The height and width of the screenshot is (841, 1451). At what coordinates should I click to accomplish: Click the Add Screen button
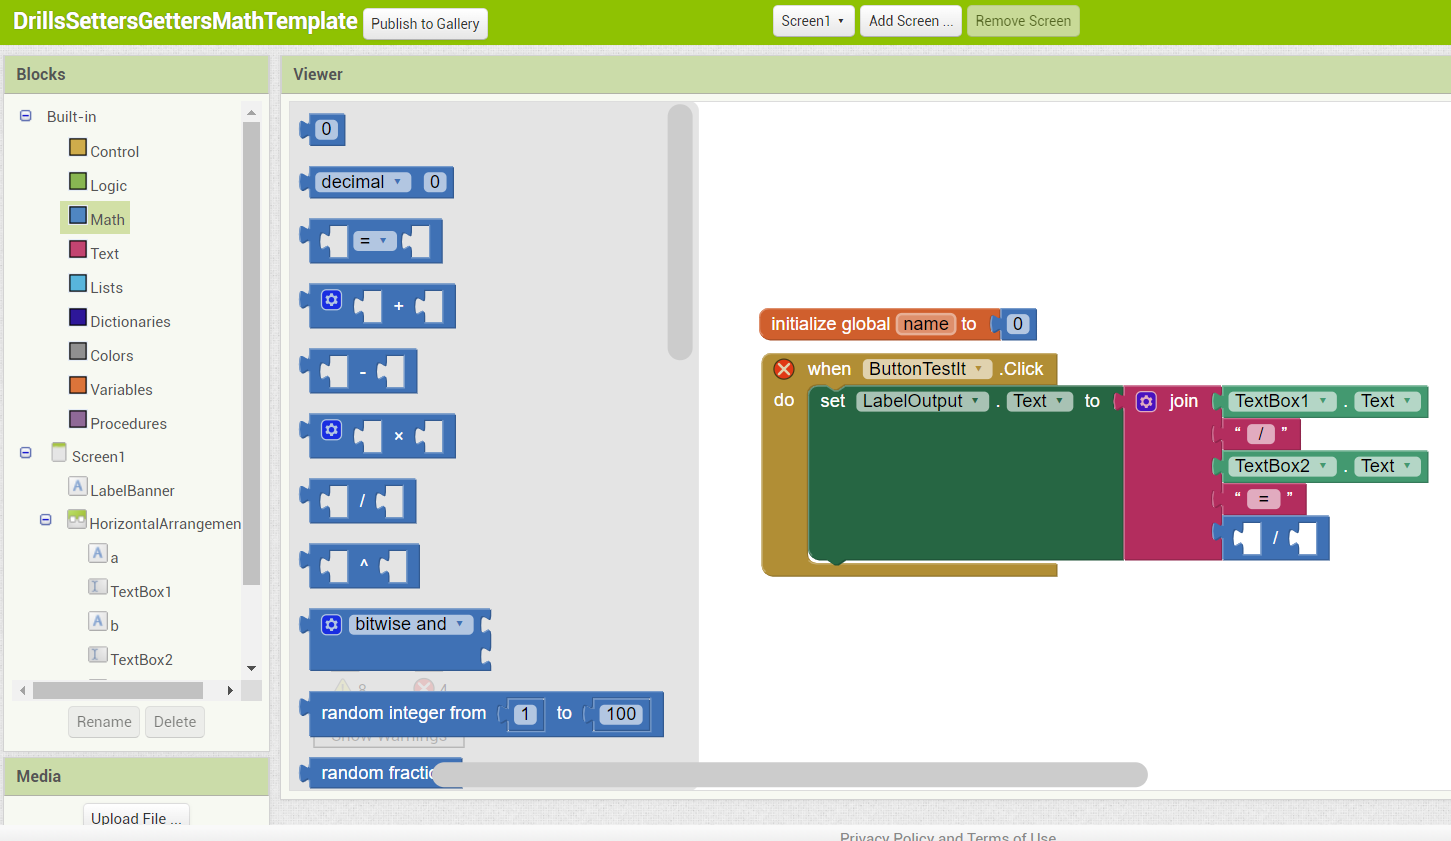[910, 20]
